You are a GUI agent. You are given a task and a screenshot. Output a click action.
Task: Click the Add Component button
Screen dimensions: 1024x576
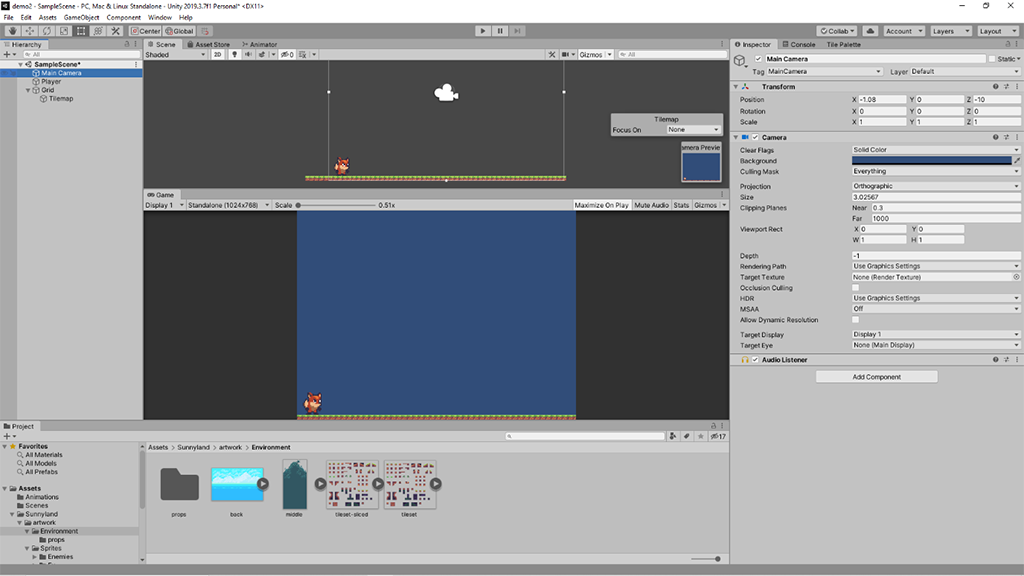tap(876, 377)
